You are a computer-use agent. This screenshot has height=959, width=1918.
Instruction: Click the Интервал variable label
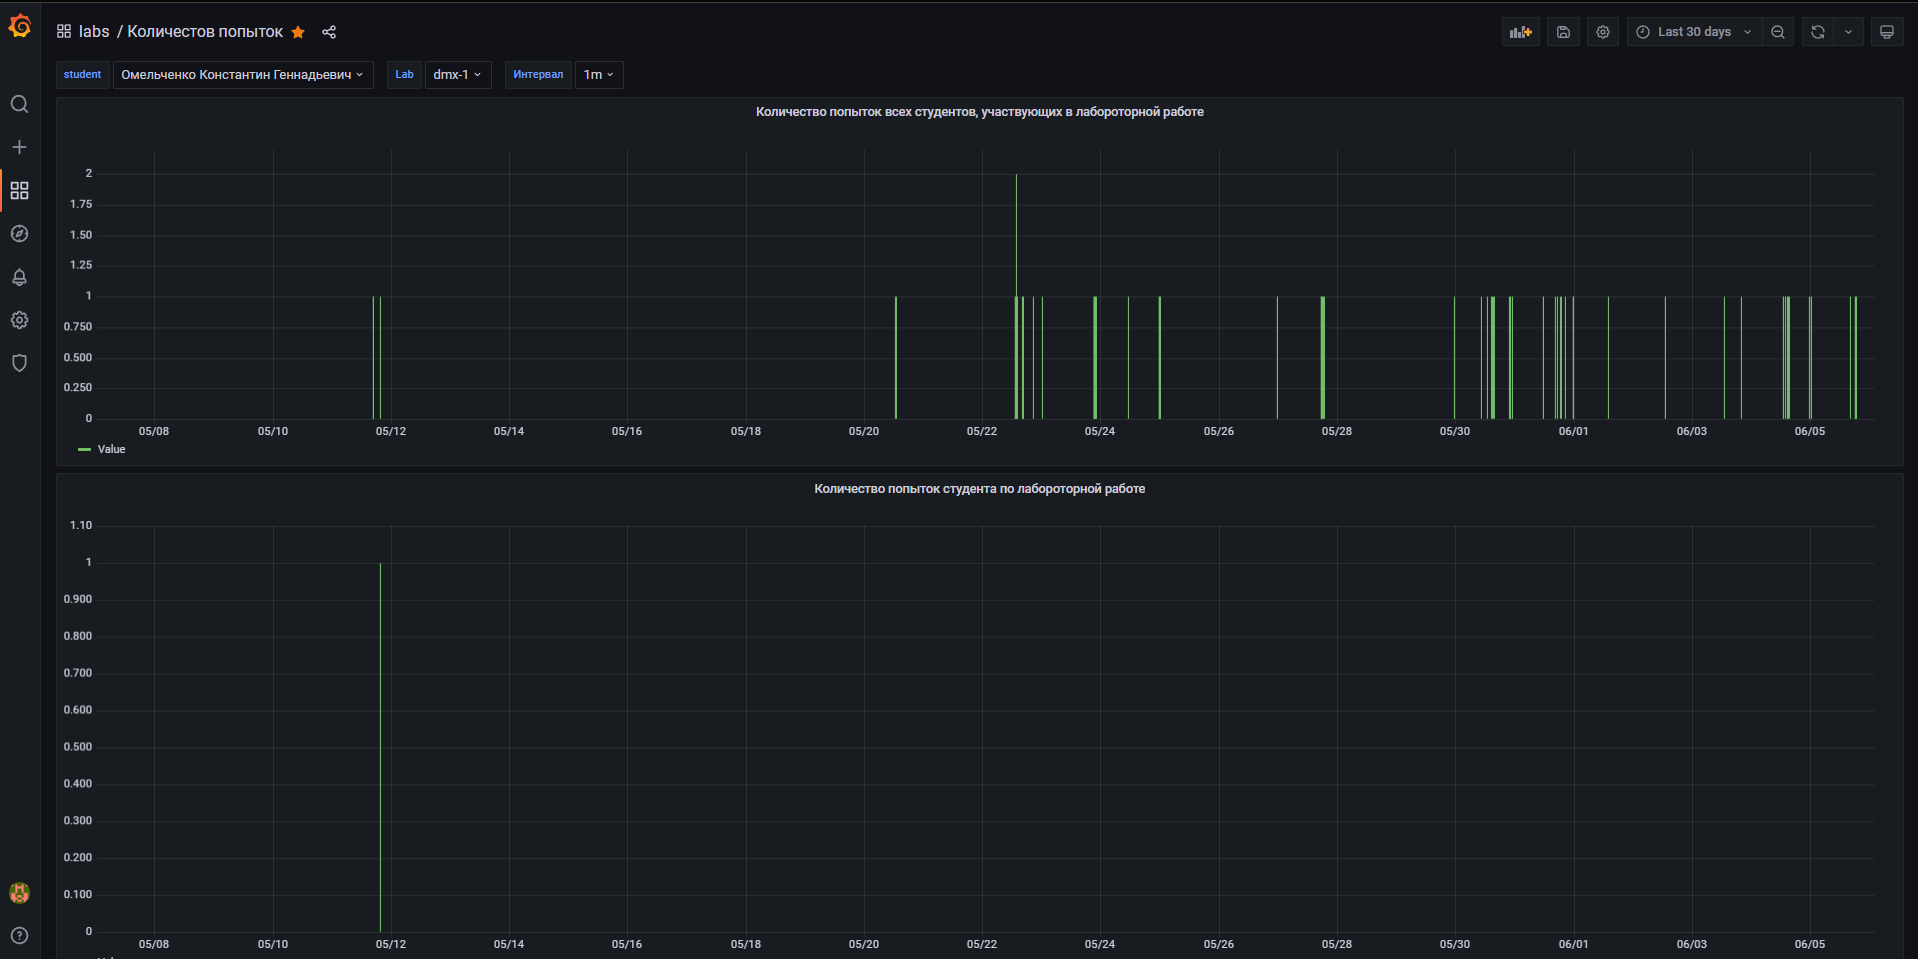538,75
